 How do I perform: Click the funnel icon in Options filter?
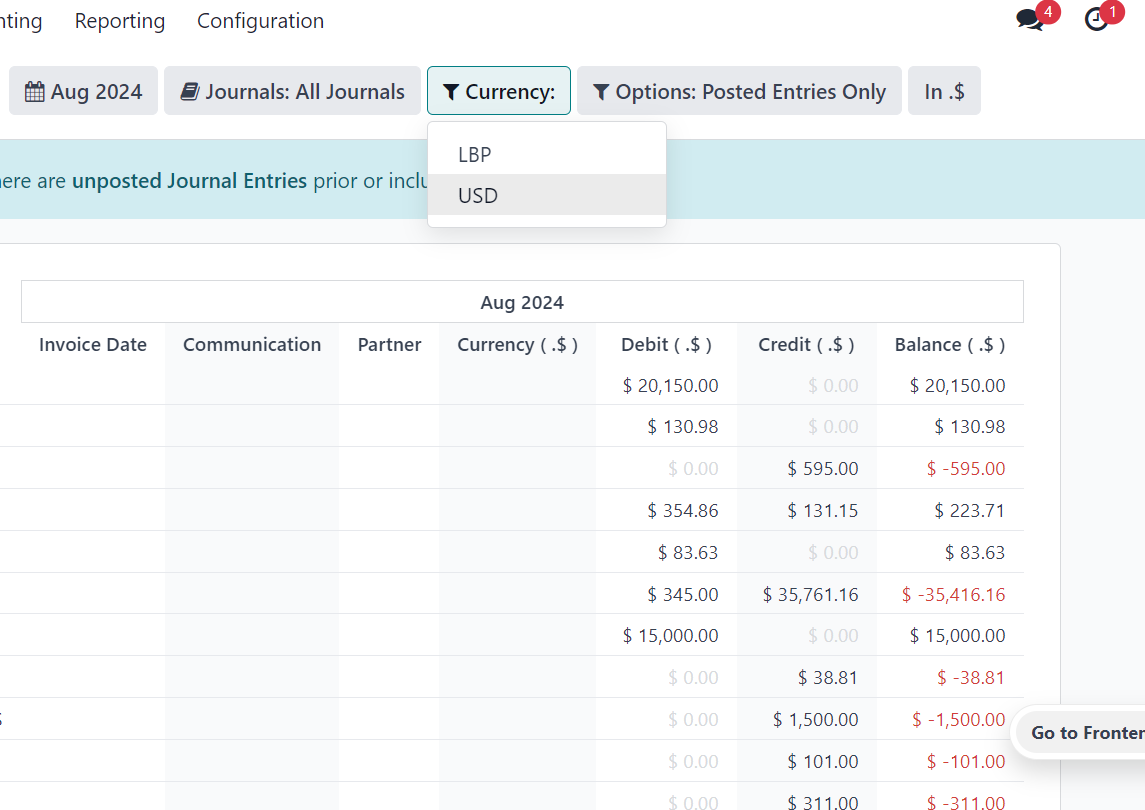coord(601,91)
